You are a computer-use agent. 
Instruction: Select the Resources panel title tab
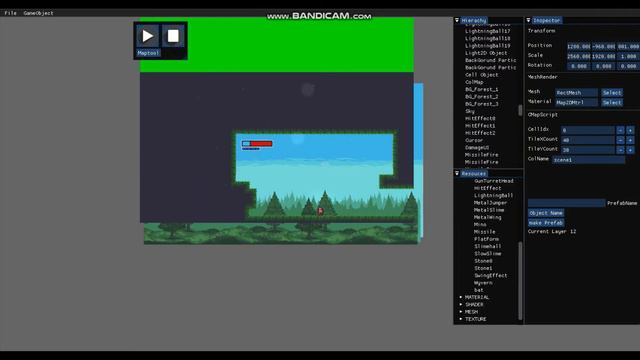click(x=473, y=174)
